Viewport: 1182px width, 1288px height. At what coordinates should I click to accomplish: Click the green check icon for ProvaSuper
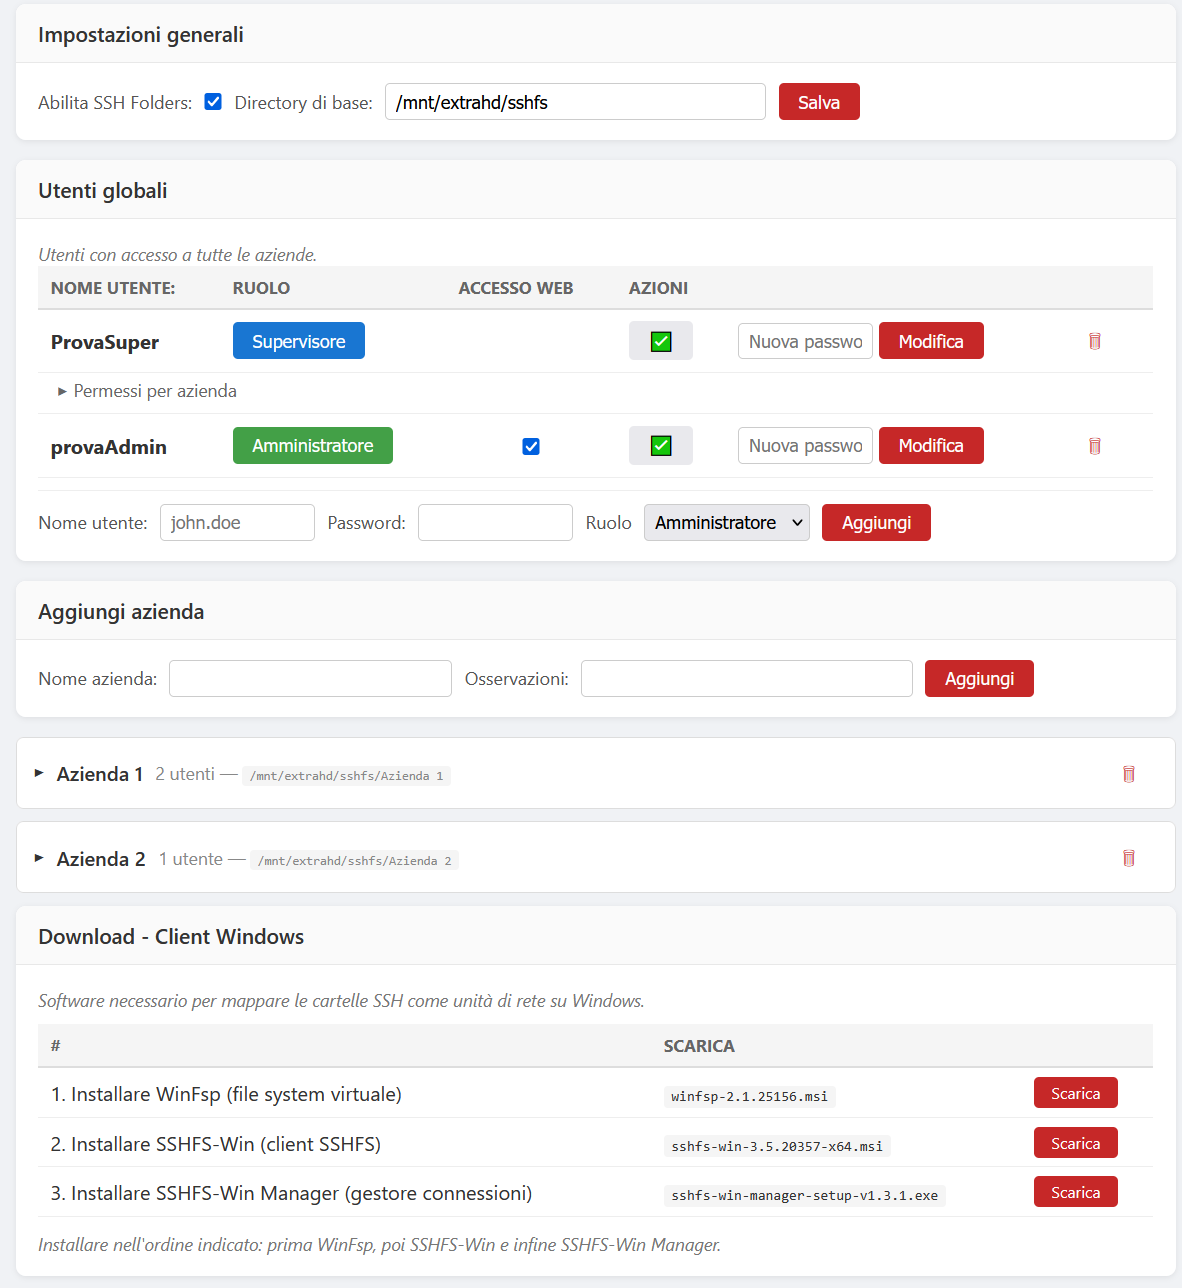click(x=661, y=341)
